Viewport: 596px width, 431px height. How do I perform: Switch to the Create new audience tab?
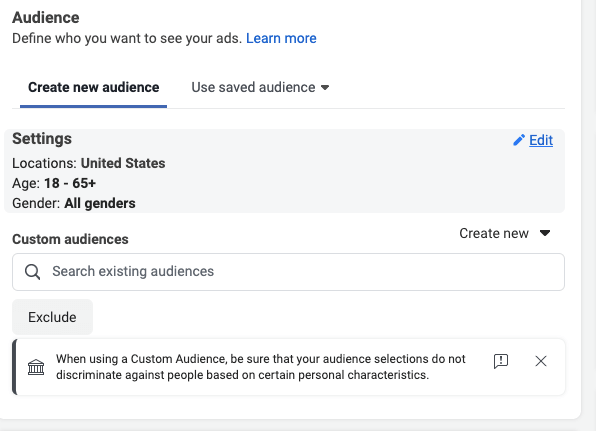(x=94, y=88)
